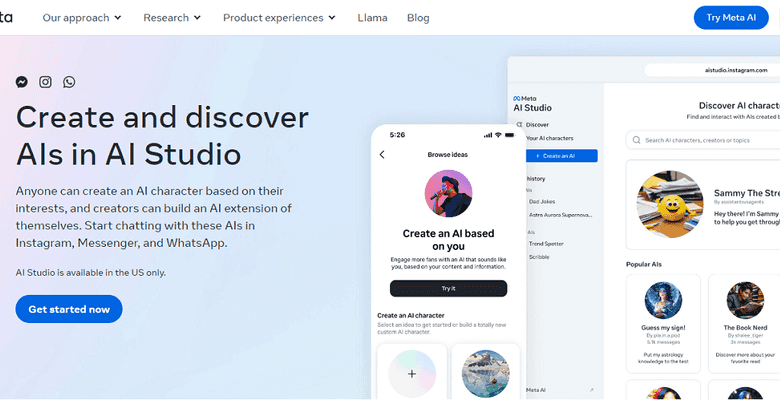
Task: Click the 5:26 time in phone status bar
Action: click(x=397, y=135)
